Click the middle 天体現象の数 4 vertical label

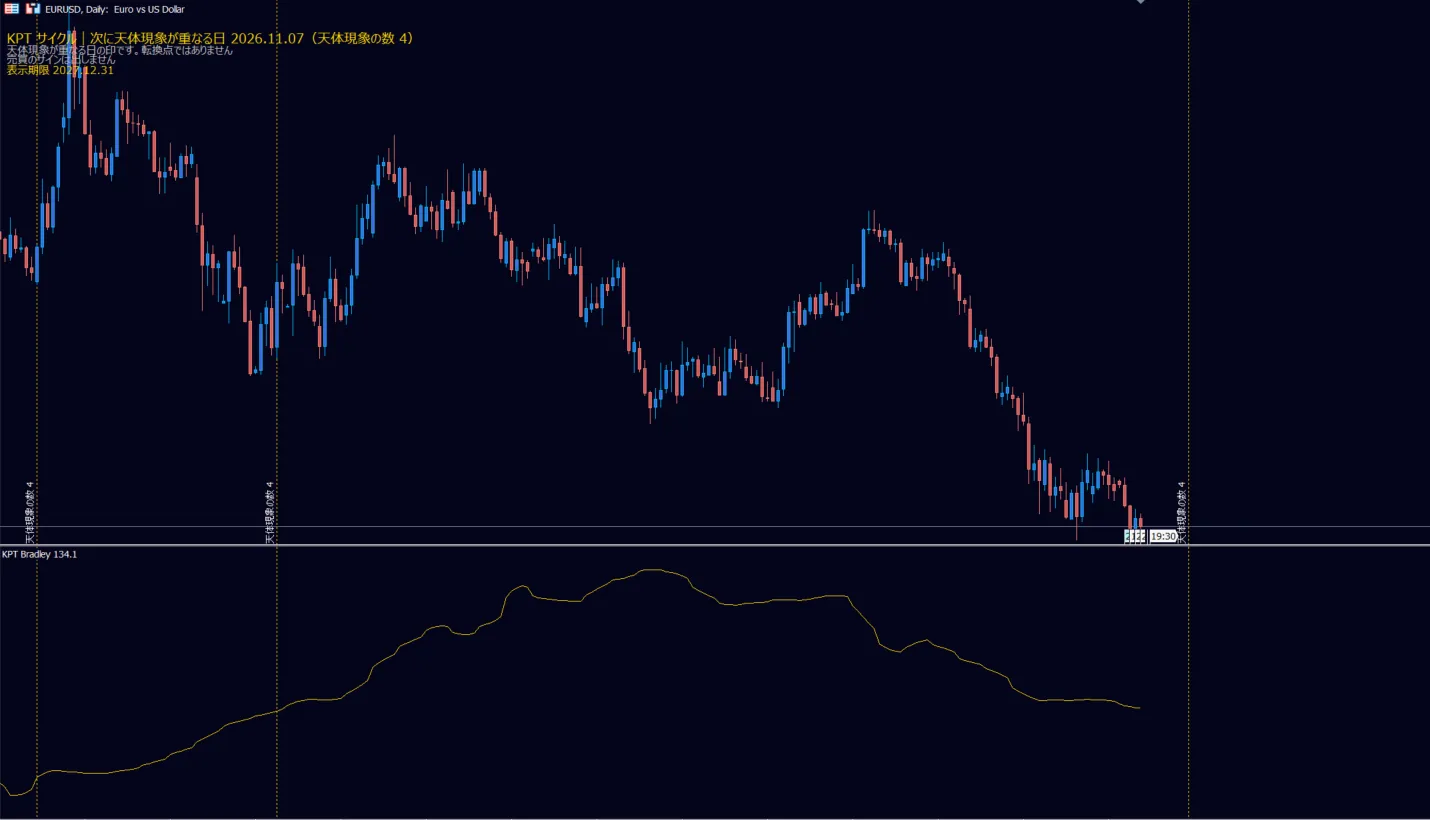coord(270,512)
